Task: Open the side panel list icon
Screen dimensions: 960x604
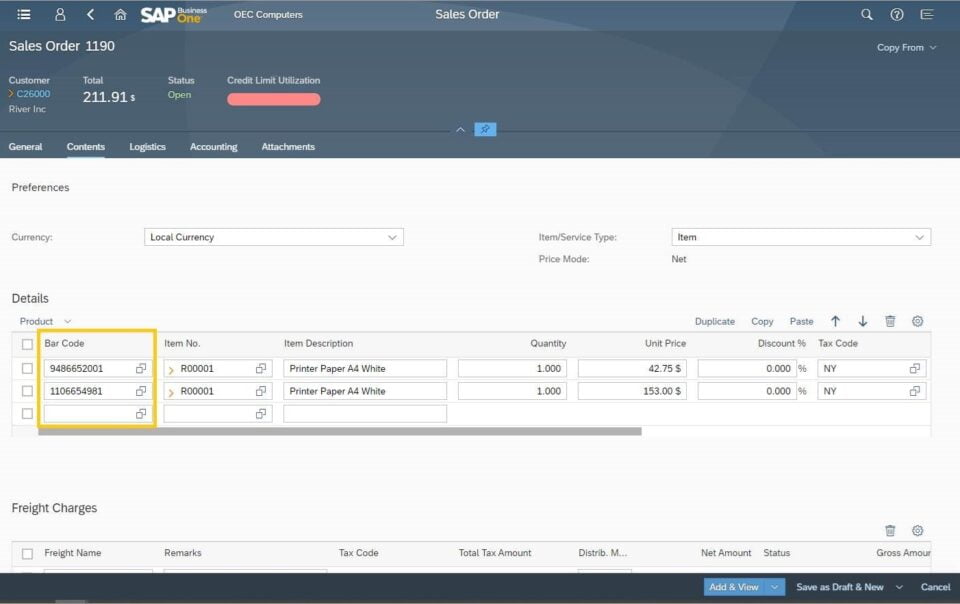Action: 927,14
